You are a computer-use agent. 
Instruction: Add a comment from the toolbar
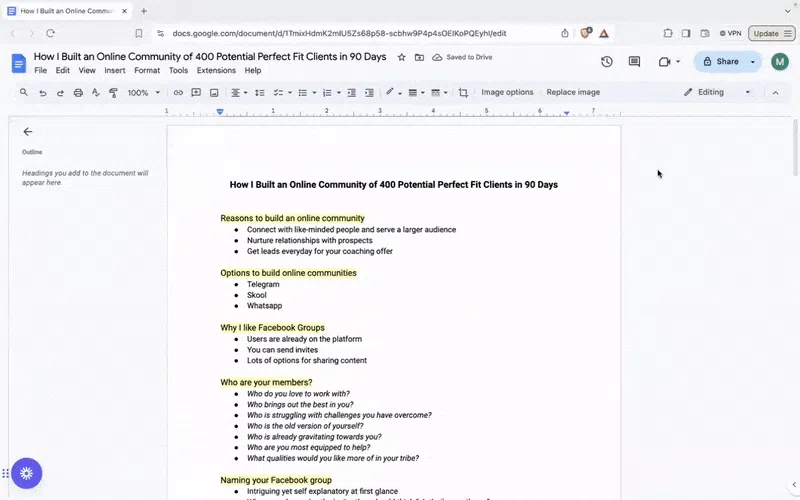point(196,93)
